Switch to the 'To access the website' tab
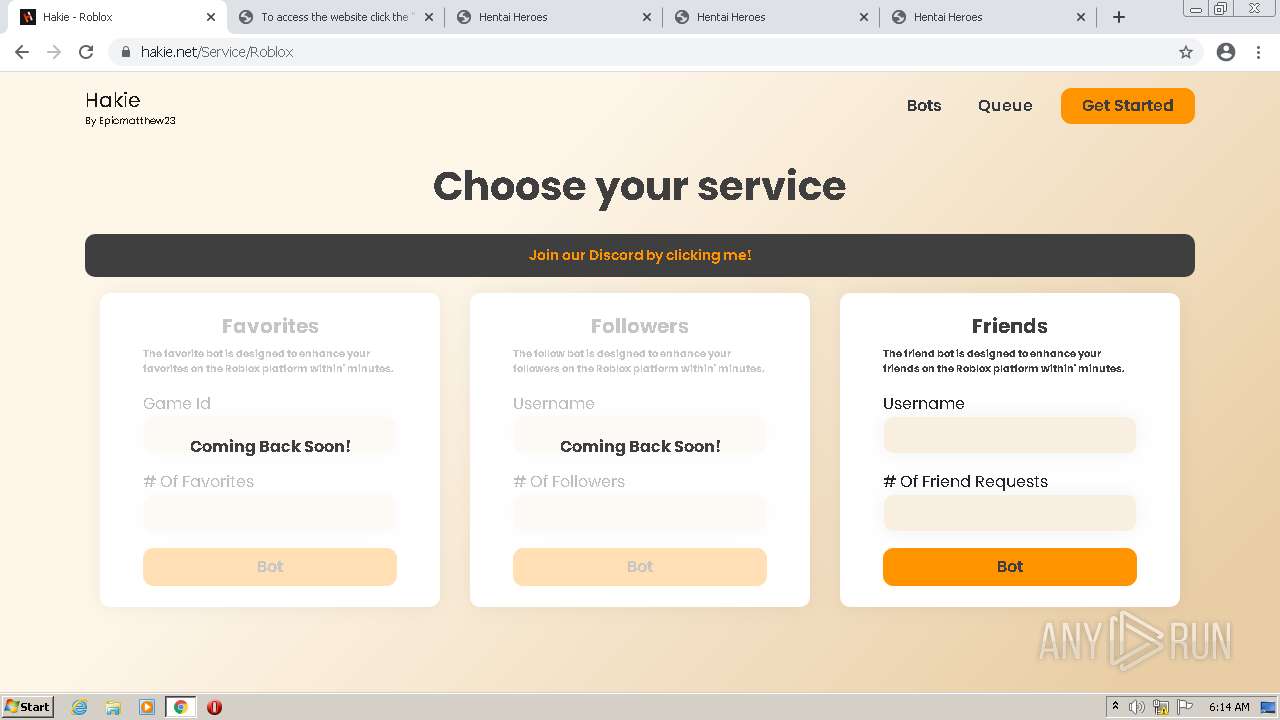 [x=335, y=17]
